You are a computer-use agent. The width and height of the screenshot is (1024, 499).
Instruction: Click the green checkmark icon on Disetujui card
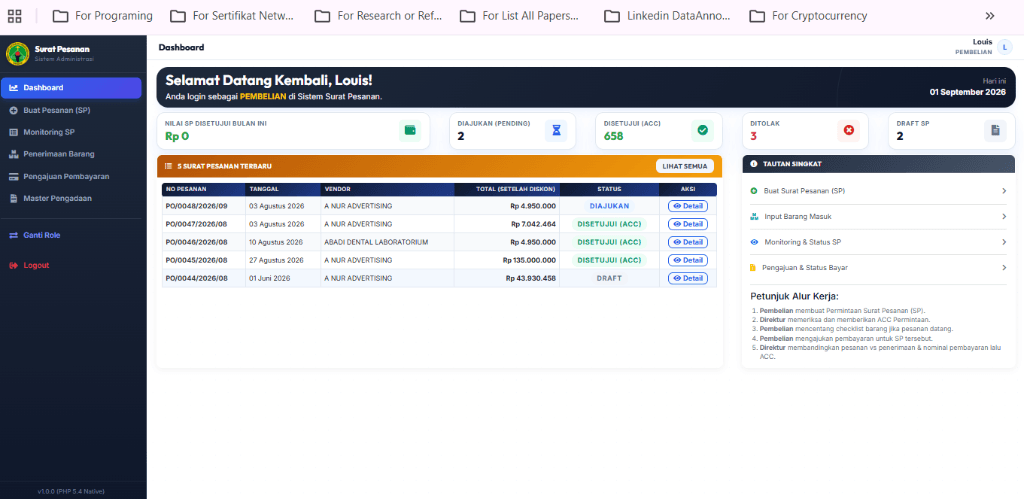click(x=702, y=131)
